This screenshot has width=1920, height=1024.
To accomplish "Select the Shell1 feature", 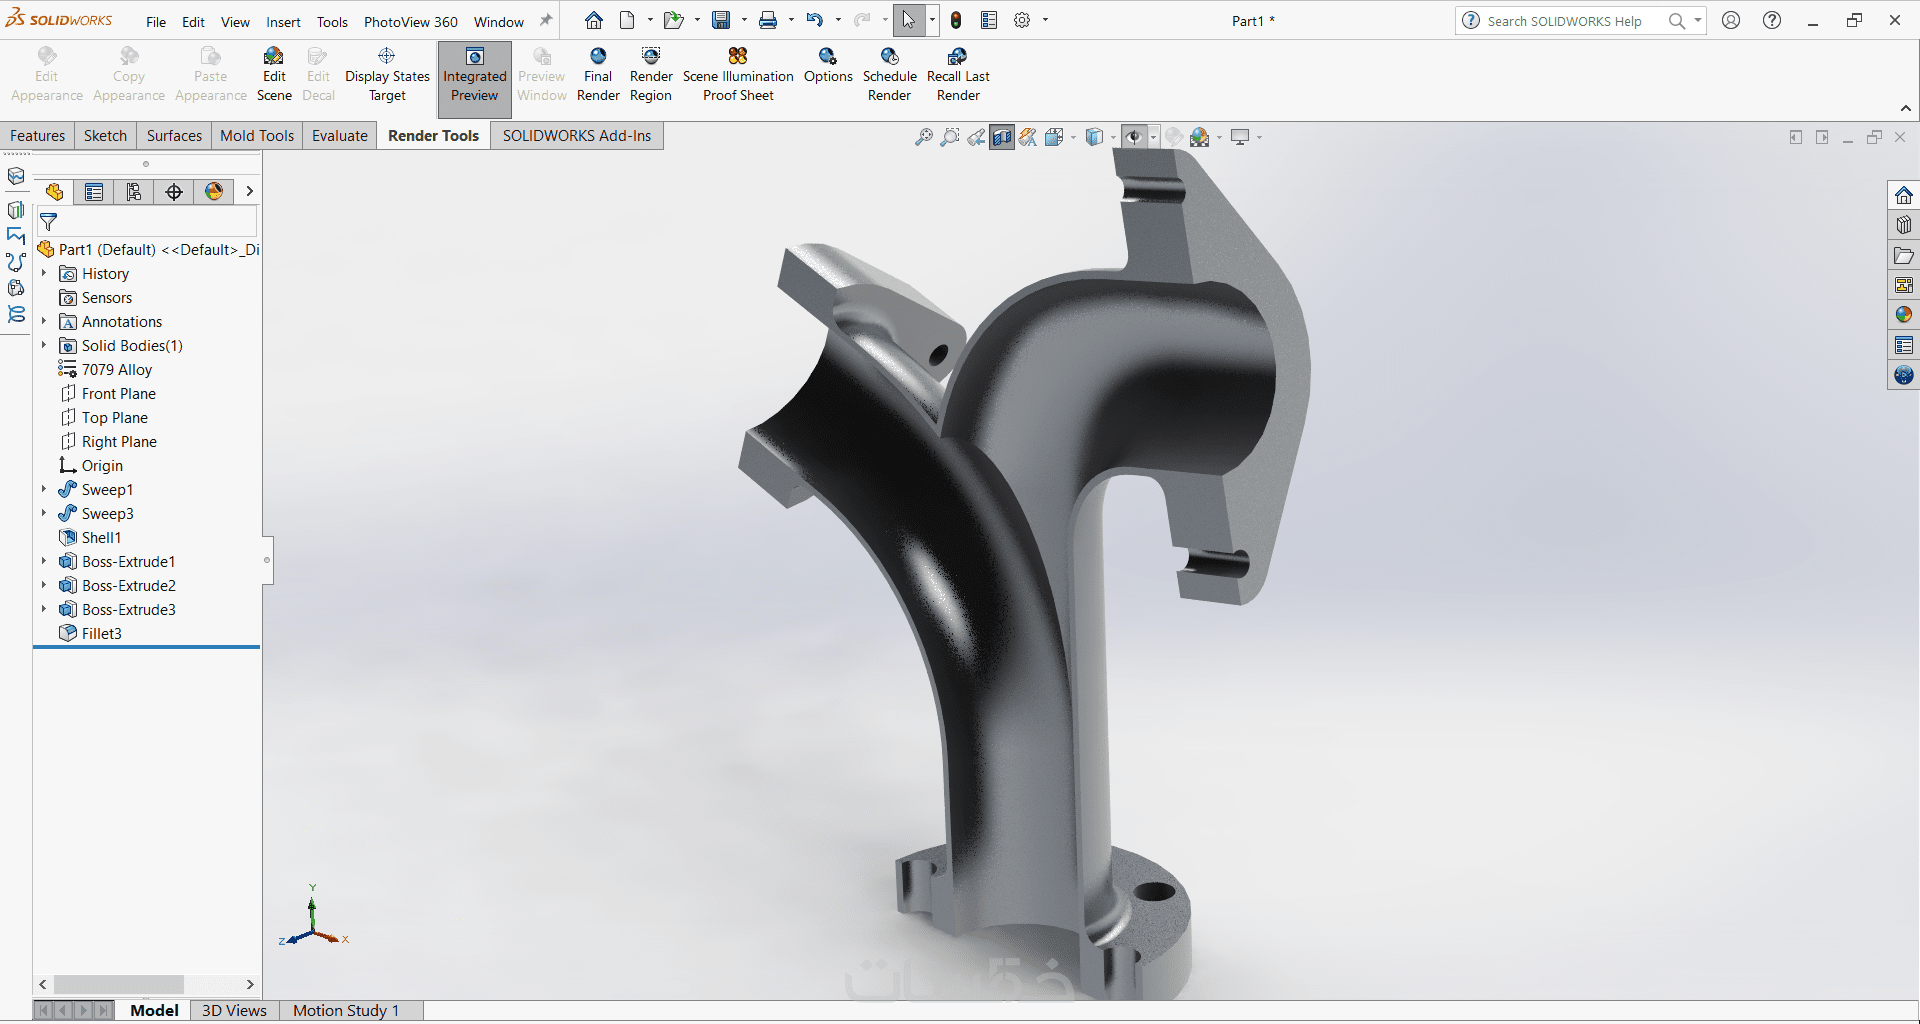I will pos(101,537).
